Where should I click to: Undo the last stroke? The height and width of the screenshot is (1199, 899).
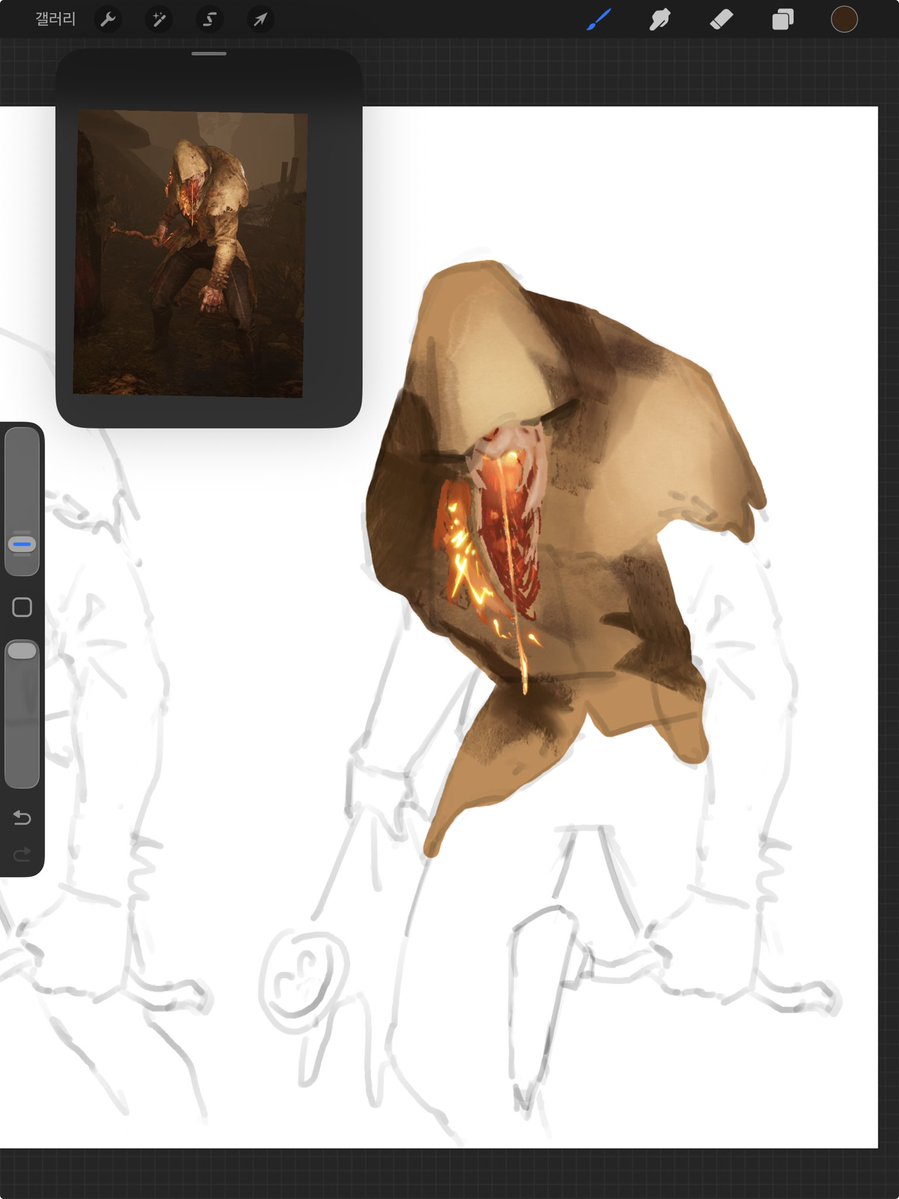(22, 818)
